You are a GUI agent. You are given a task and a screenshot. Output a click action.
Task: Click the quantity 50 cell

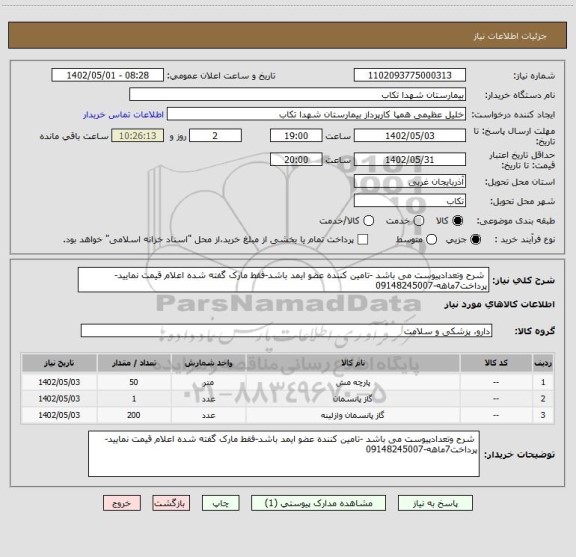tap(134, 382)
